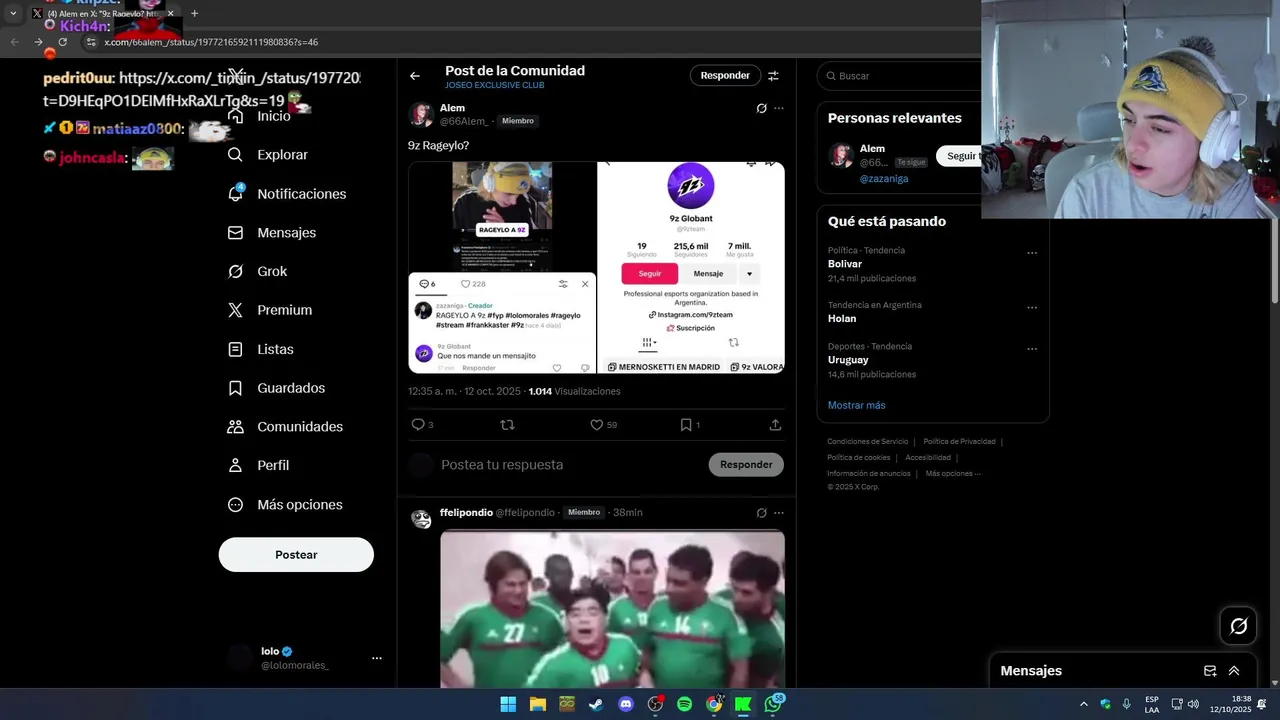Image resolution: width=1280 pixels, height=720 pixels.
Task: Click the Responder button in the header
Action: pyautogui.click(x=725, y=76)
